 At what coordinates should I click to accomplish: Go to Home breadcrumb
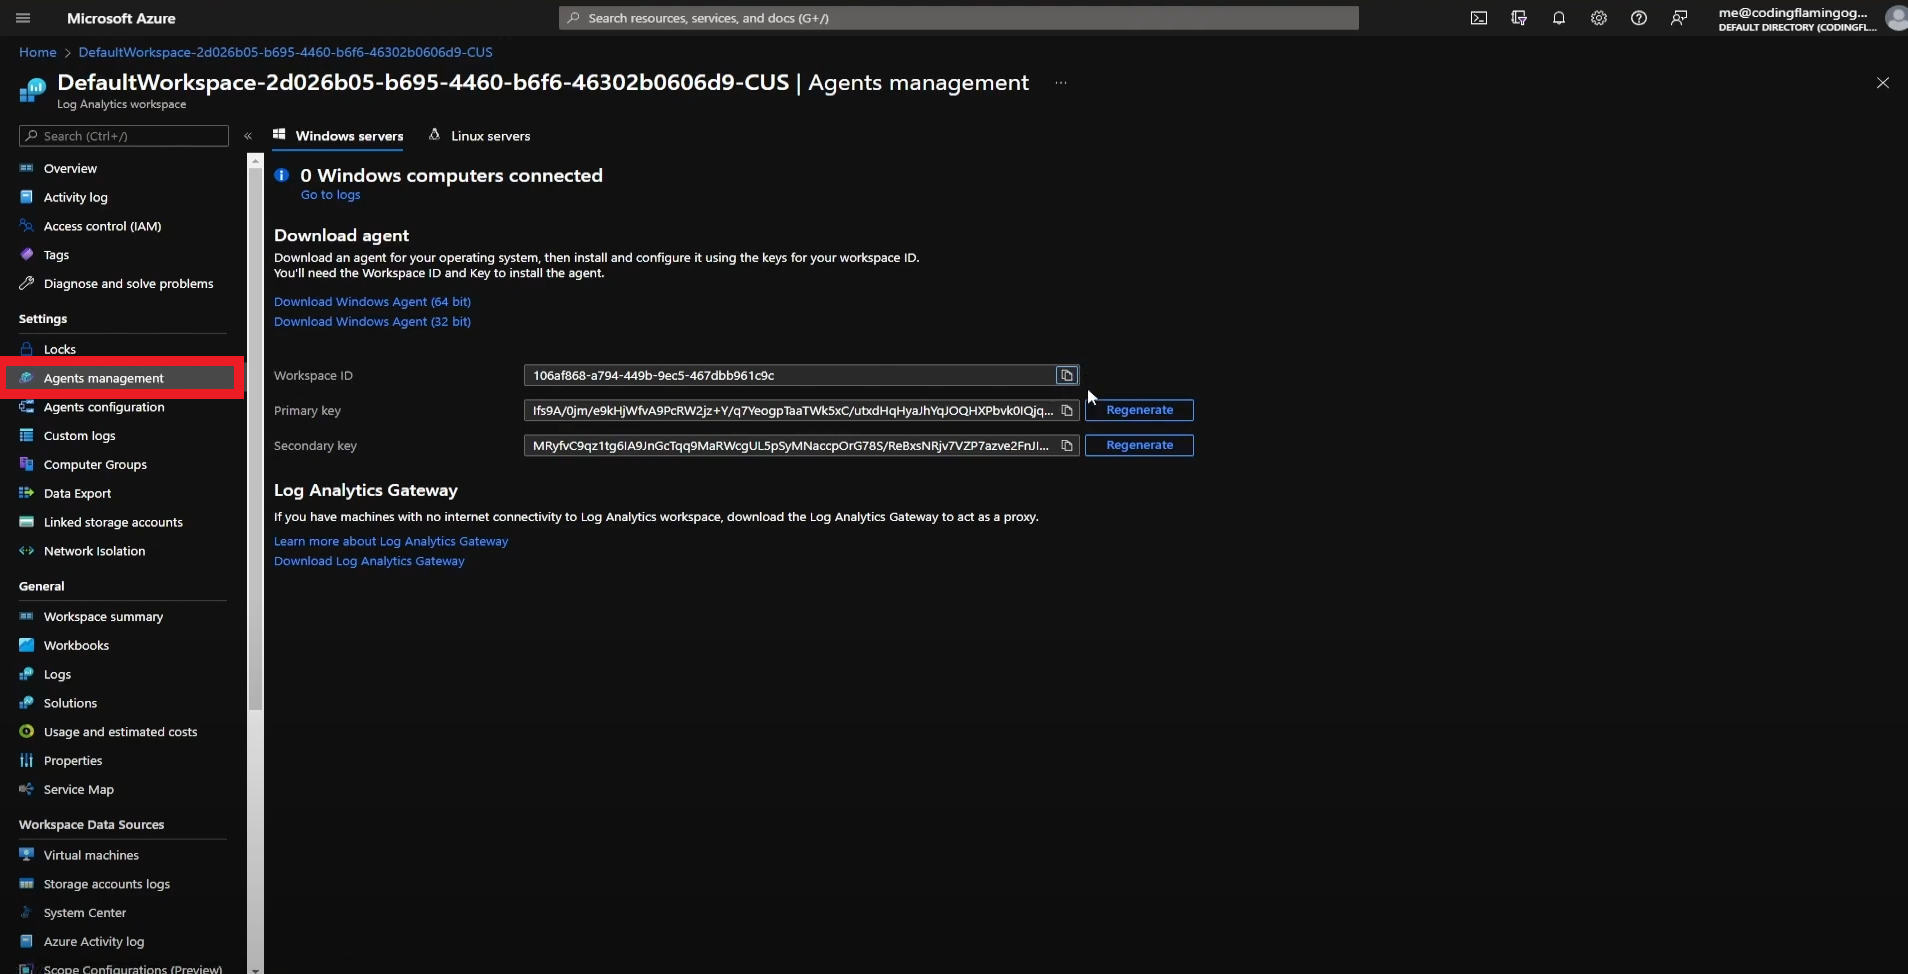(38, 52)
